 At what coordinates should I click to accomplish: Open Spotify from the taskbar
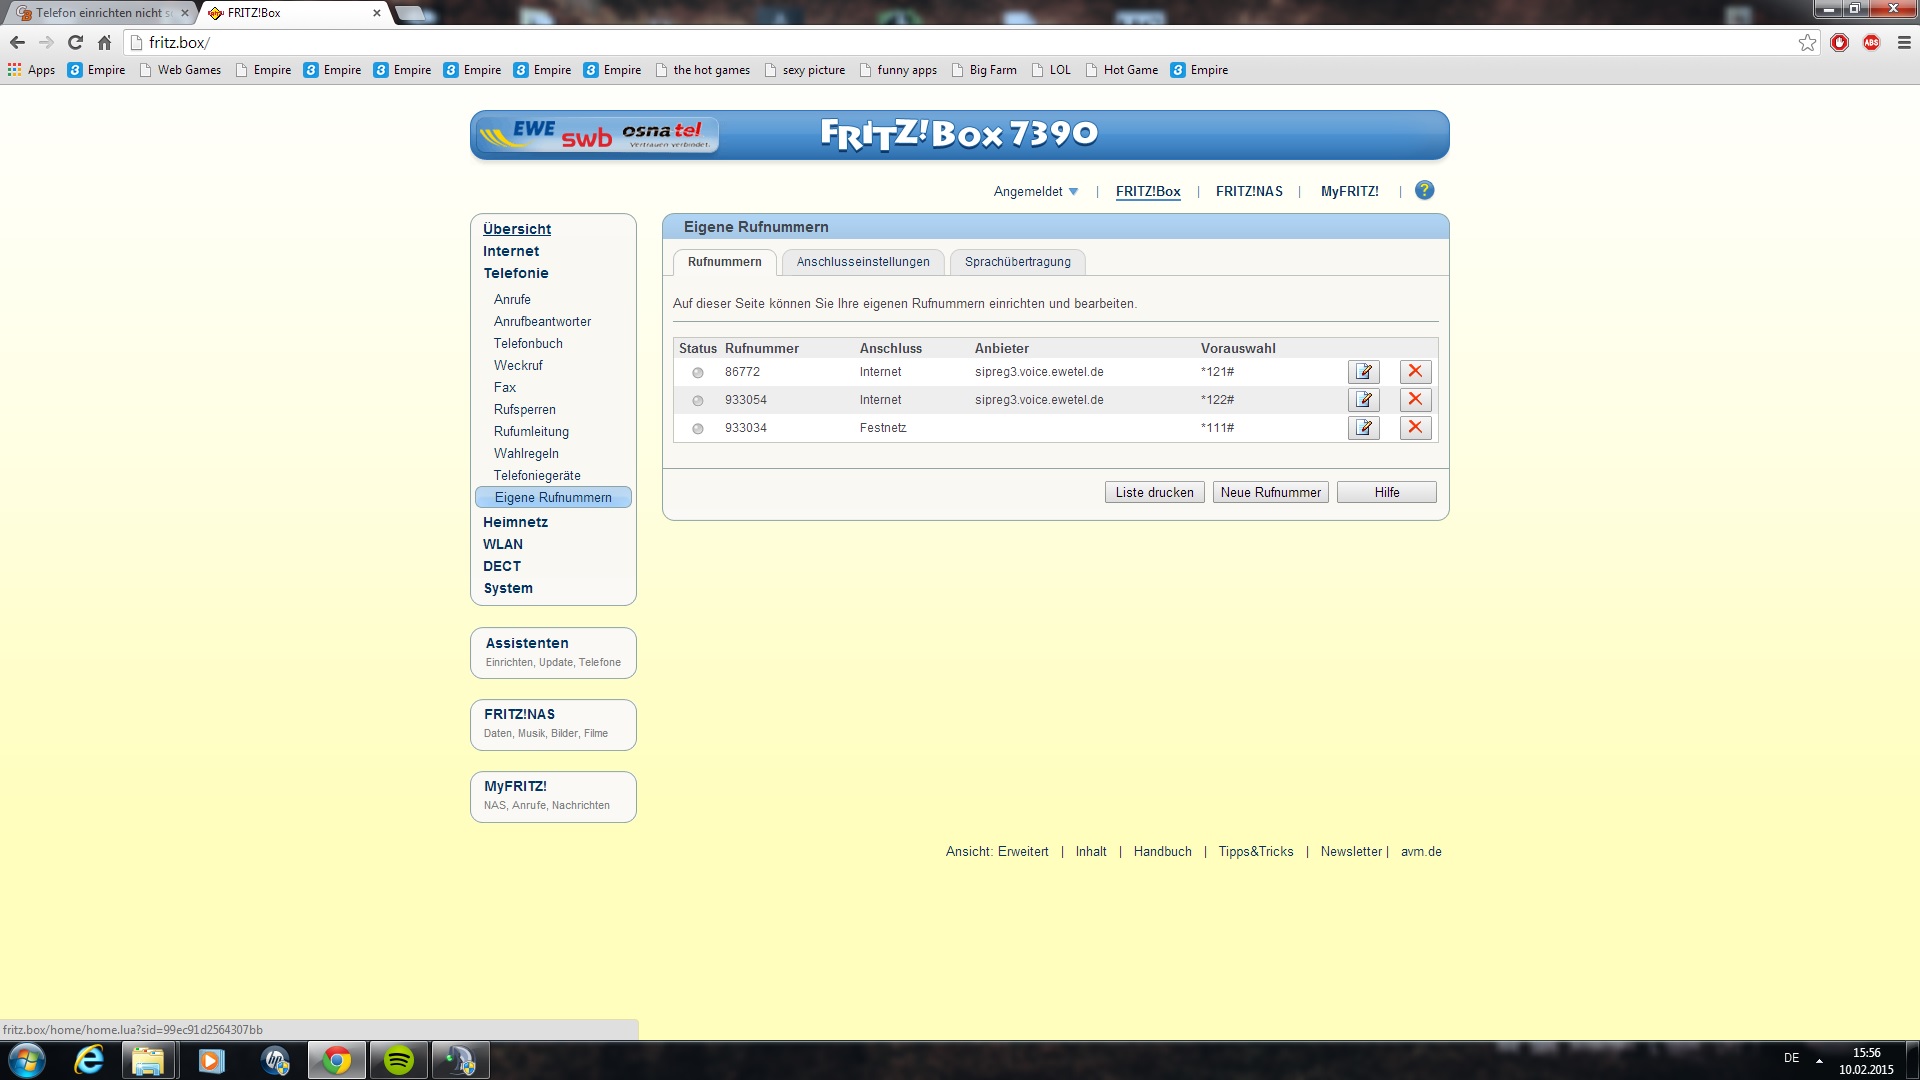coord(399,1060)
